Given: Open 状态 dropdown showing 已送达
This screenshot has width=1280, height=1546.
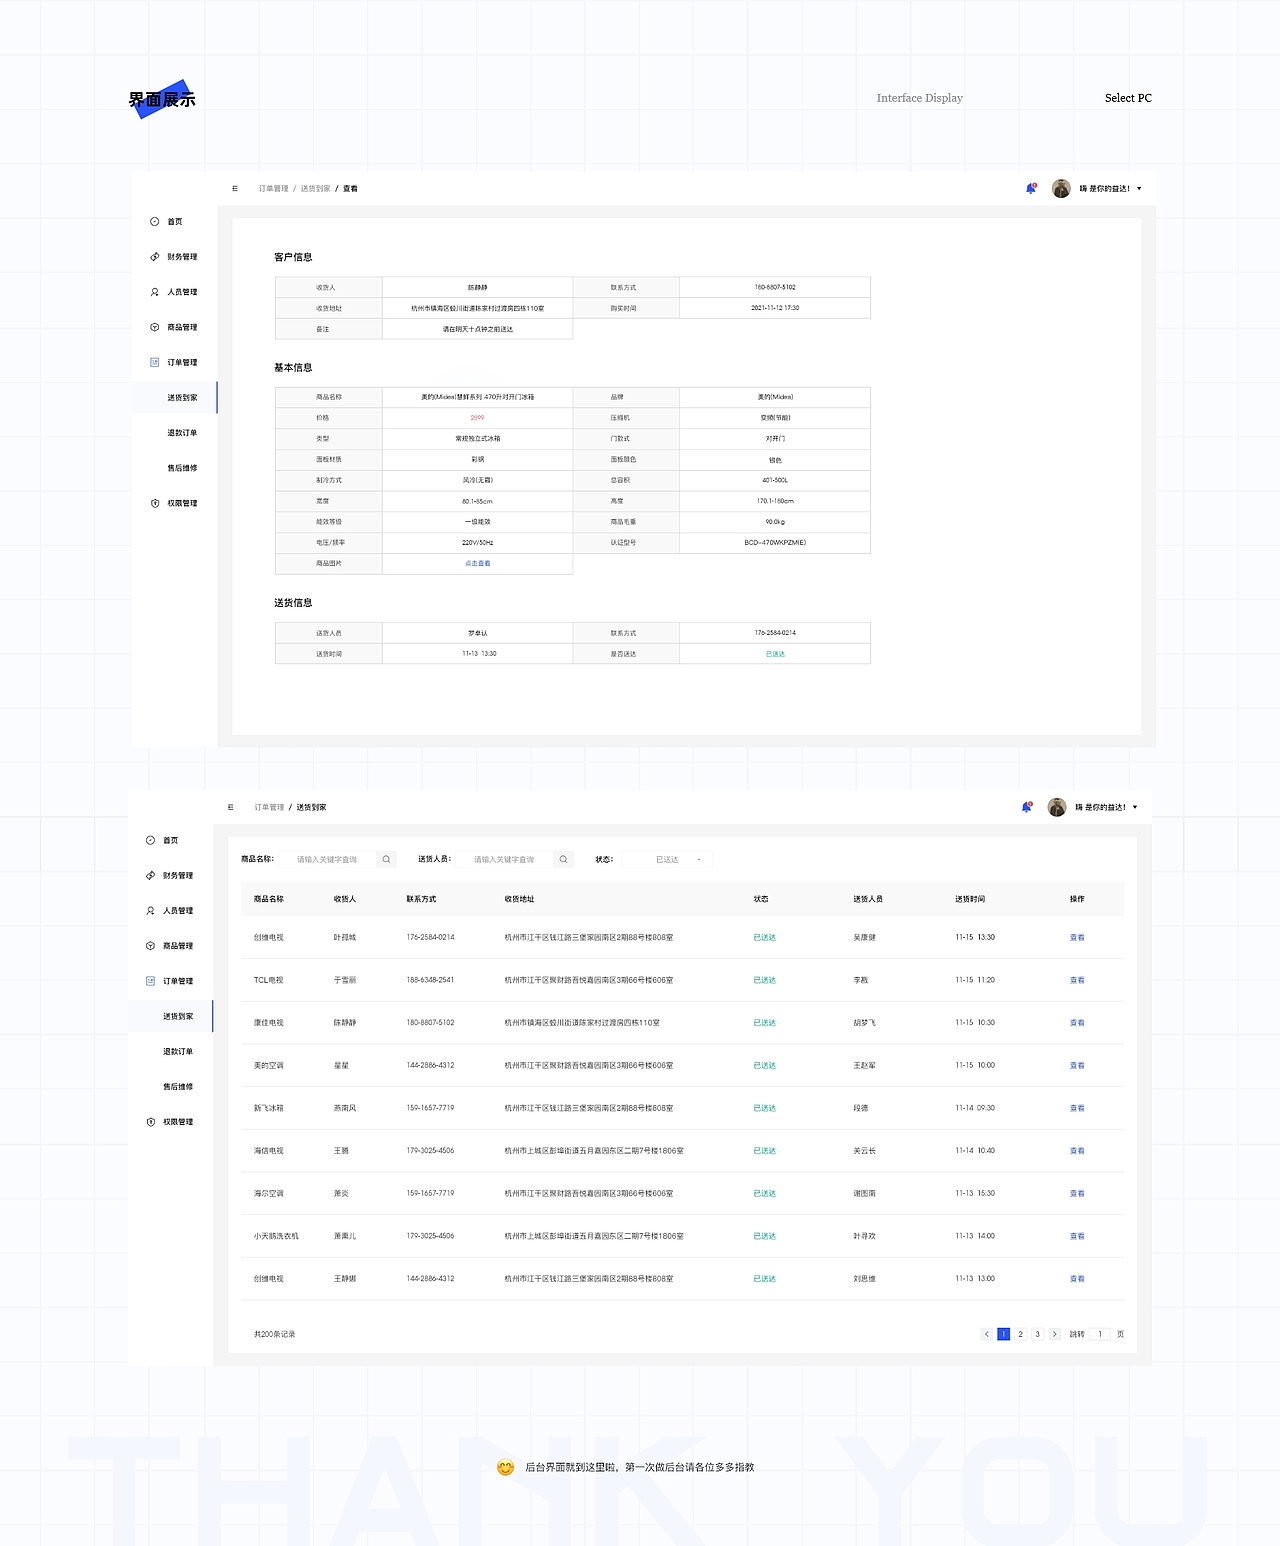Looking at the screenshot, I should [667, 859].
